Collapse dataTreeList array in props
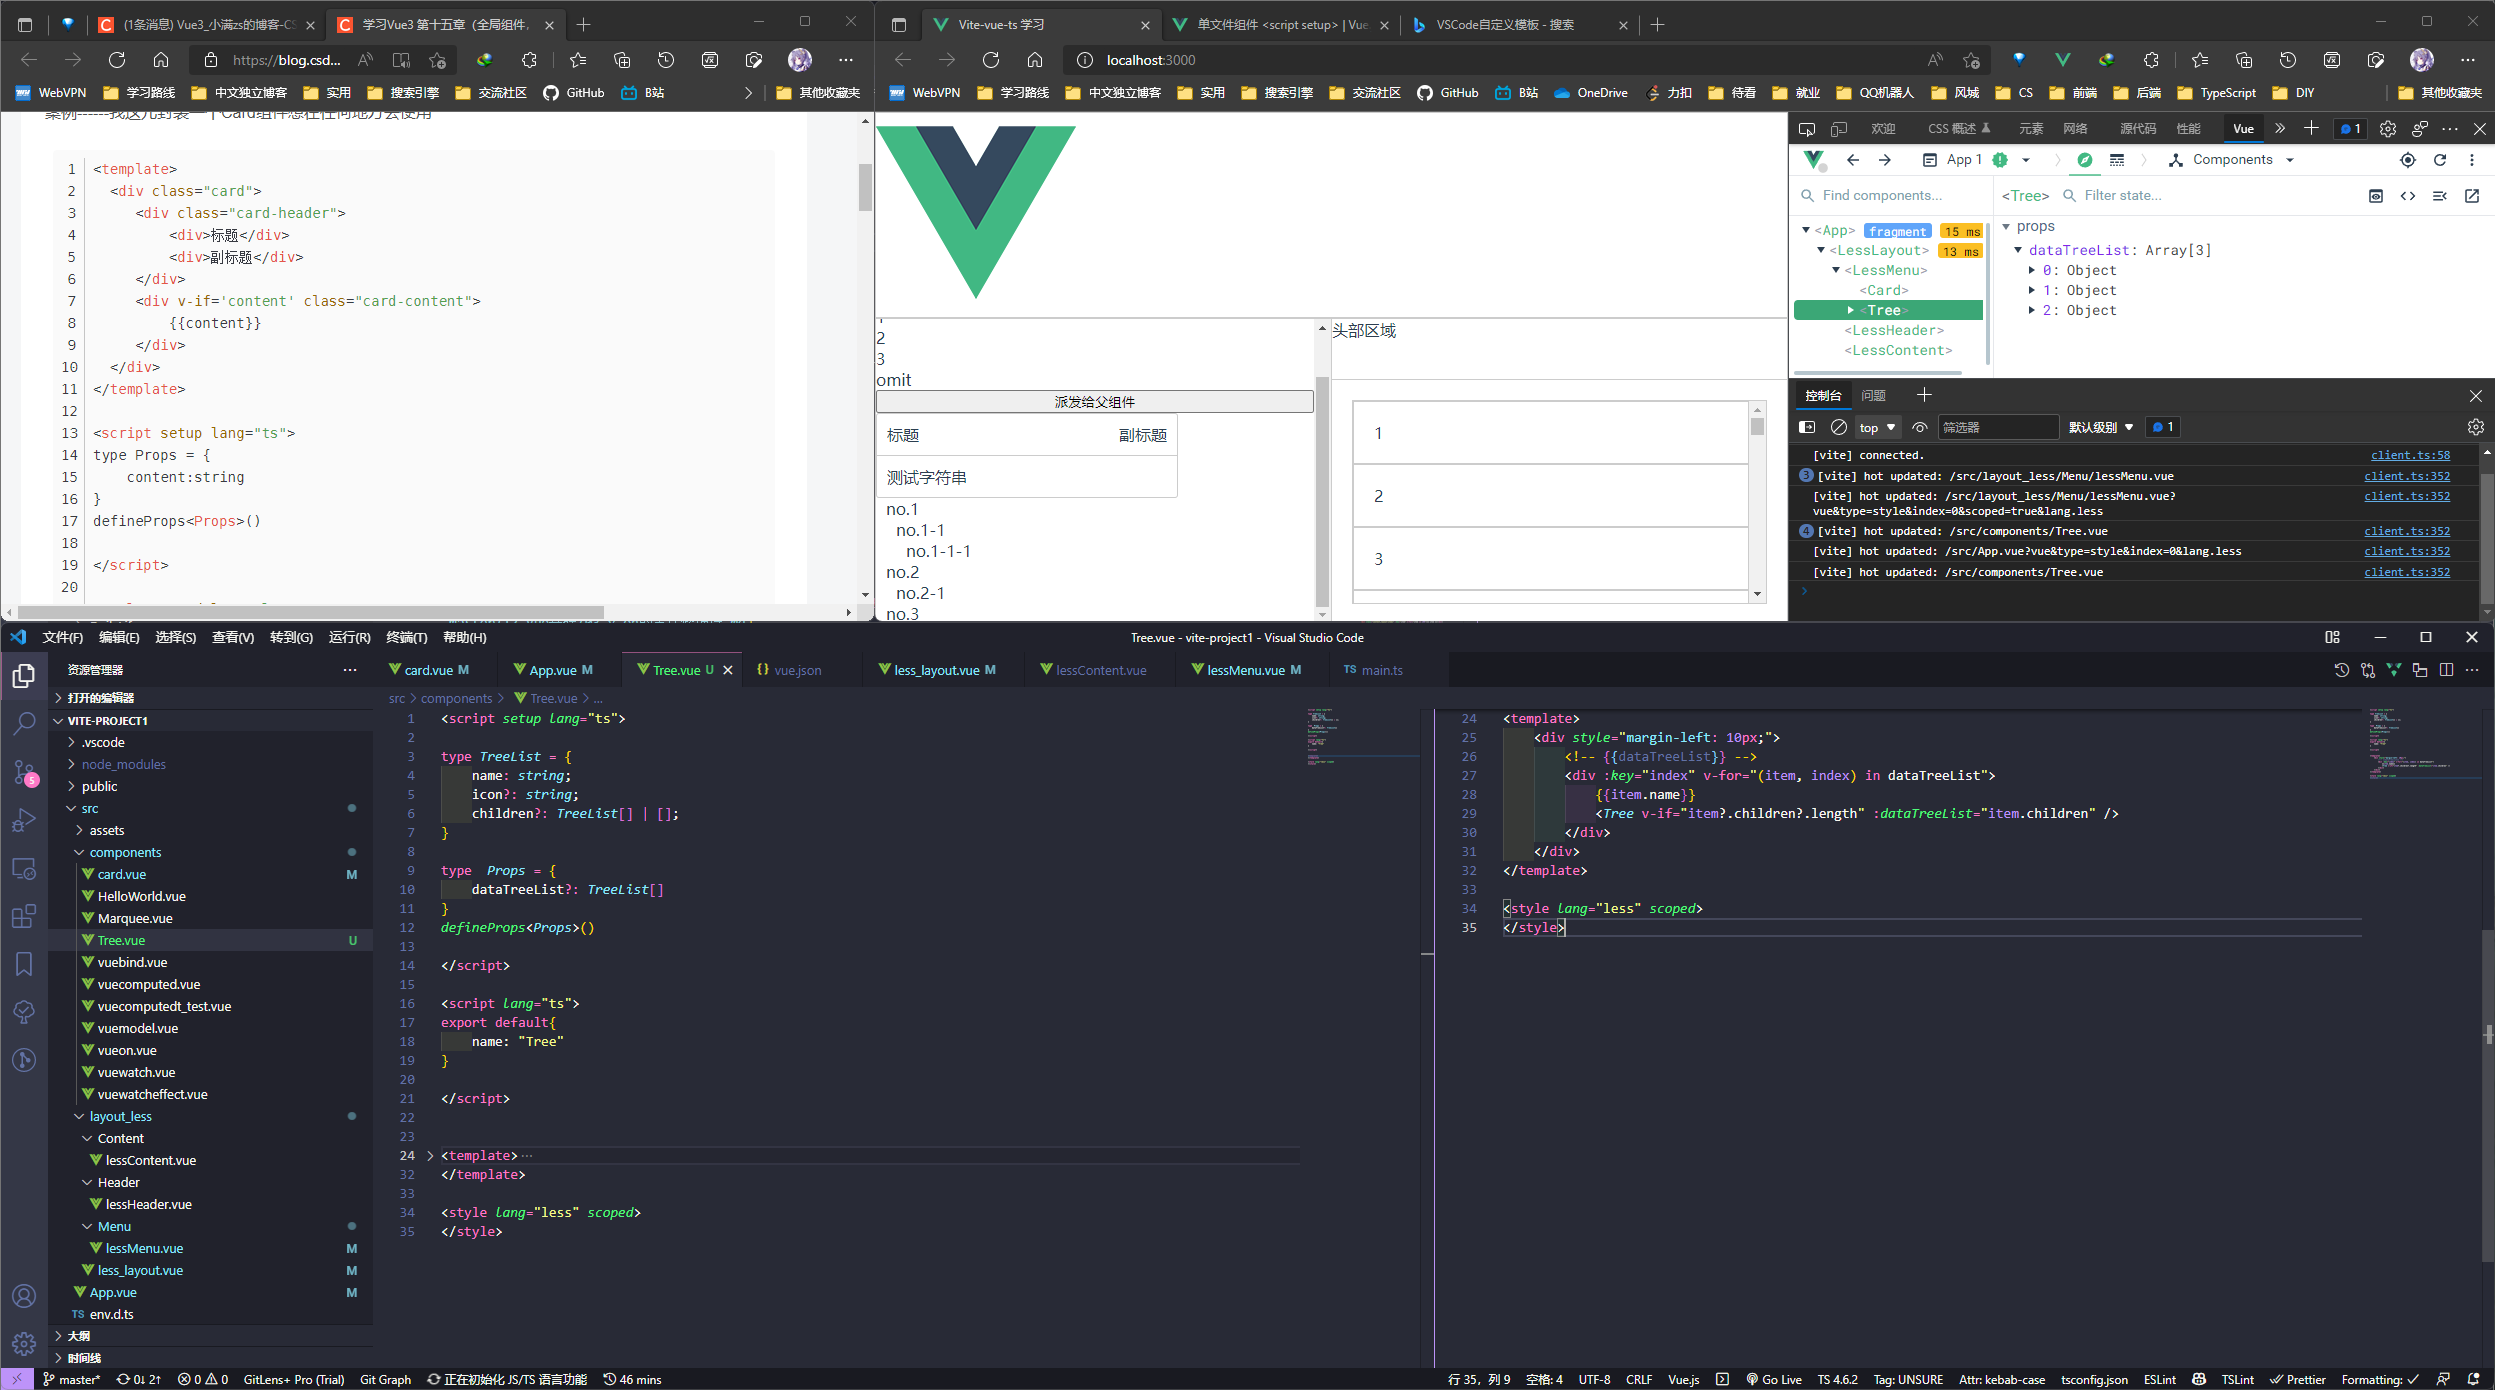The width and height of the screenshot is (2495, 1390). [2019, 251]
